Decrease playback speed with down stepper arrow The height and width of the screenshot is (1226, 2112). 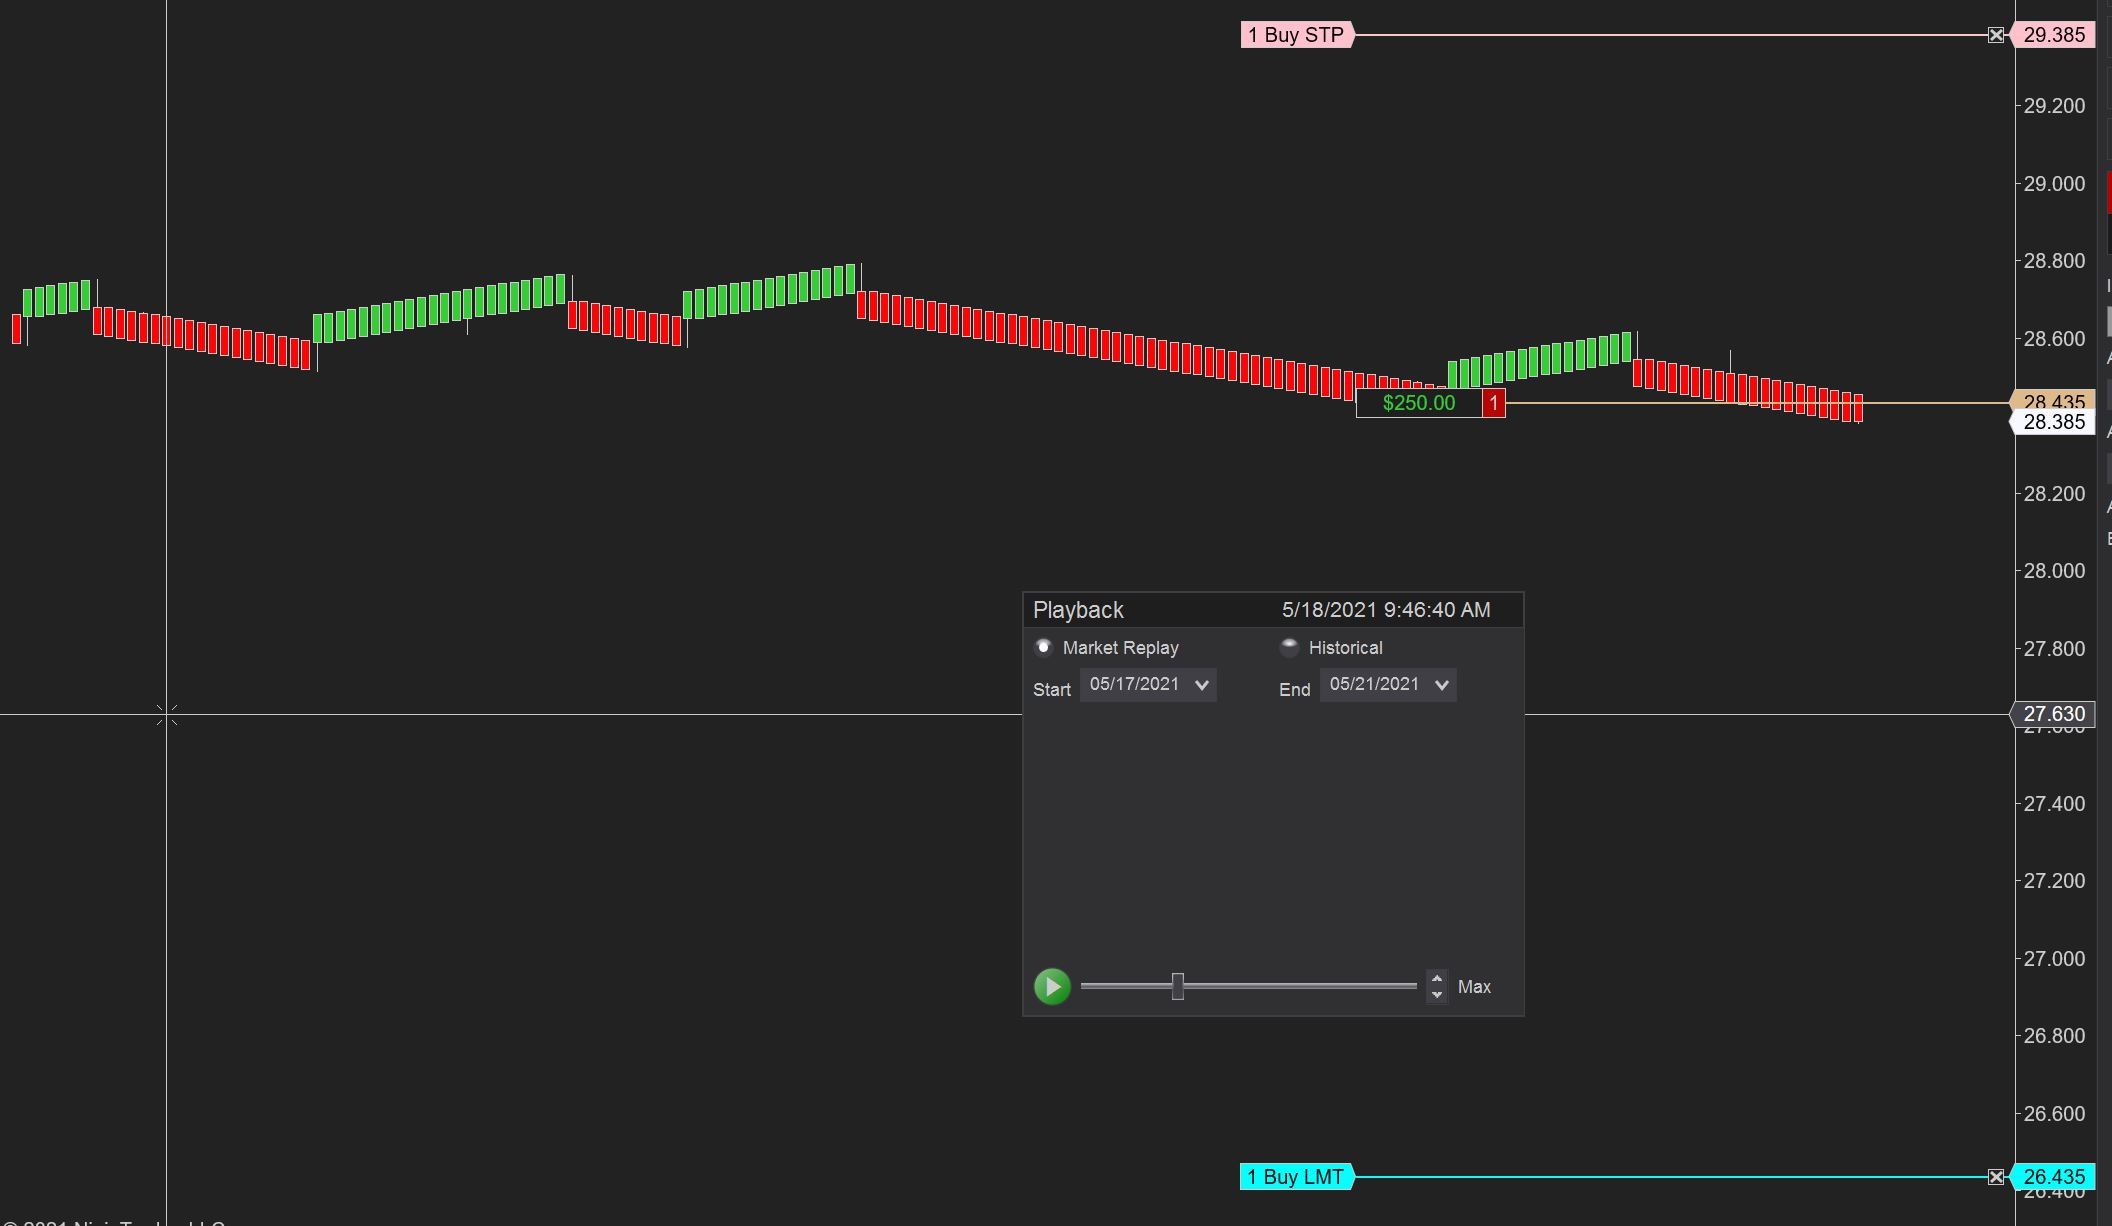pos(1437,994)
